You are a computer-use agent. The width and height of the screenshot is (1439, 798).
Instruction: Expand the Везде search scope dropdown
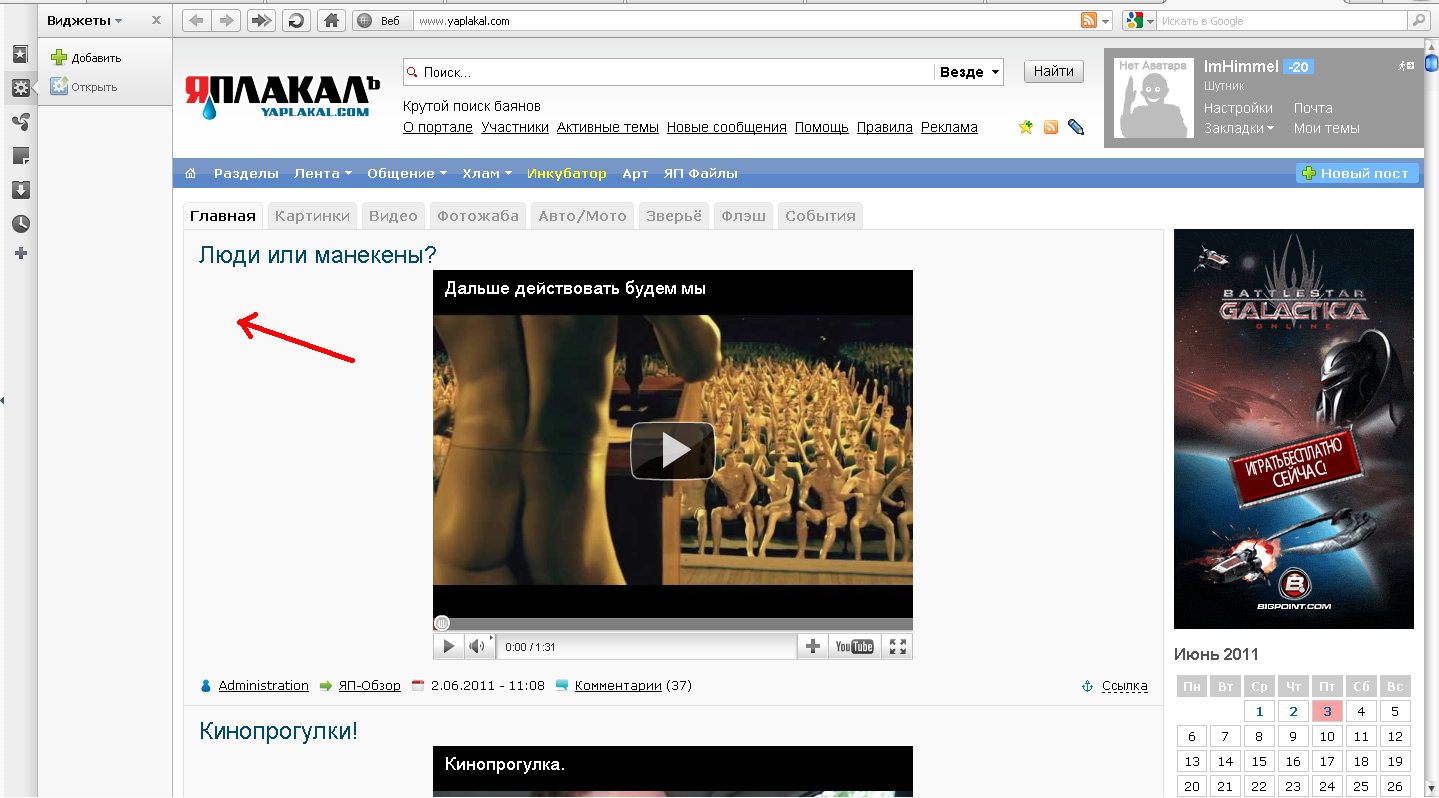tap(970, 72)
